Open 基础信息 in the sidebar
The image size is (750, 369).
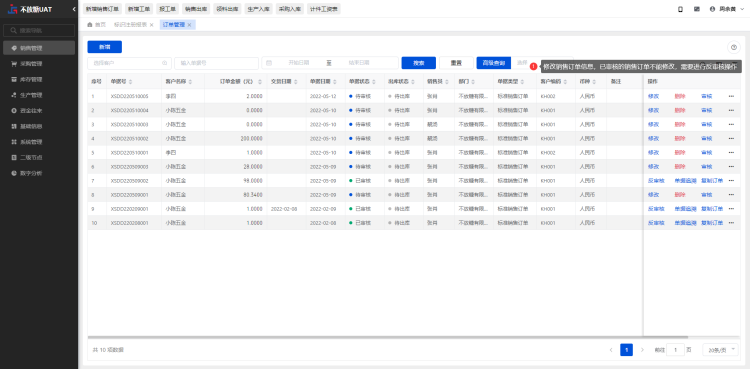pos(39,126)
